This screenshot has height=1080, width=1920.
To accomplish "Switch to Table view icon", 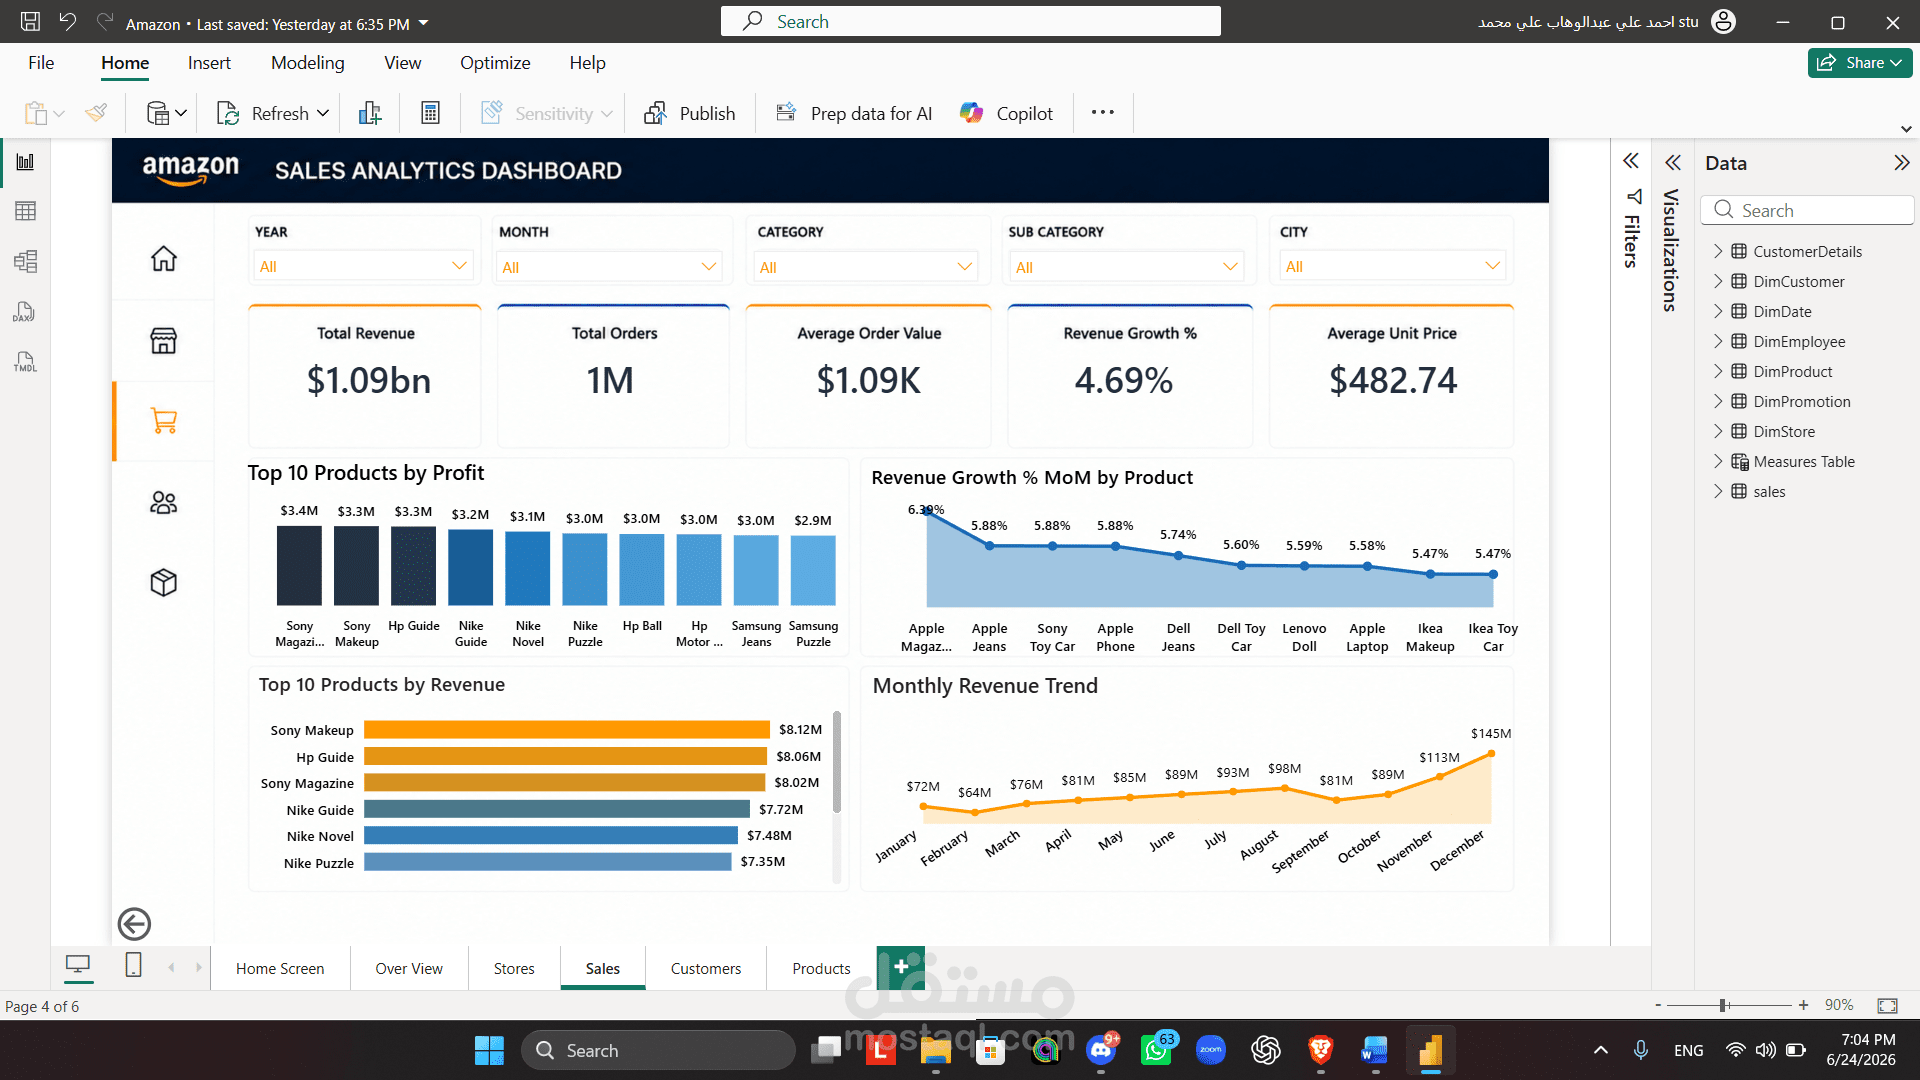I will coord(25,211).
